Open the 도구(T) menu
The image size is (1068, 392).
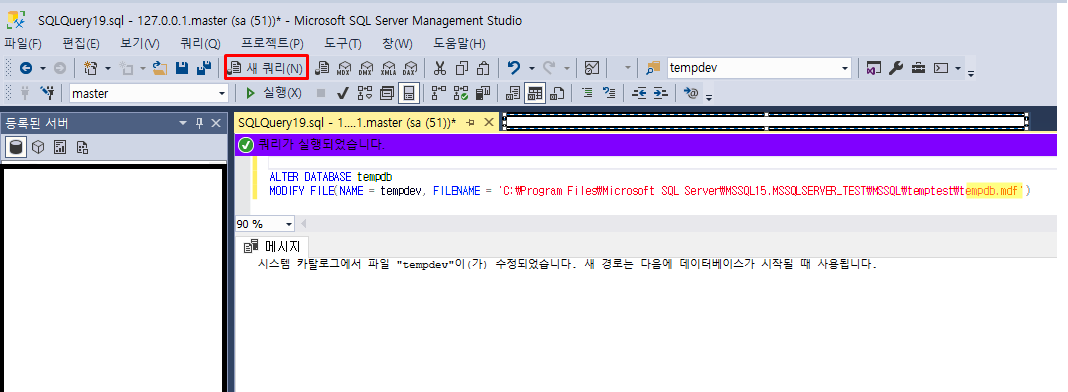coord(343,44)
